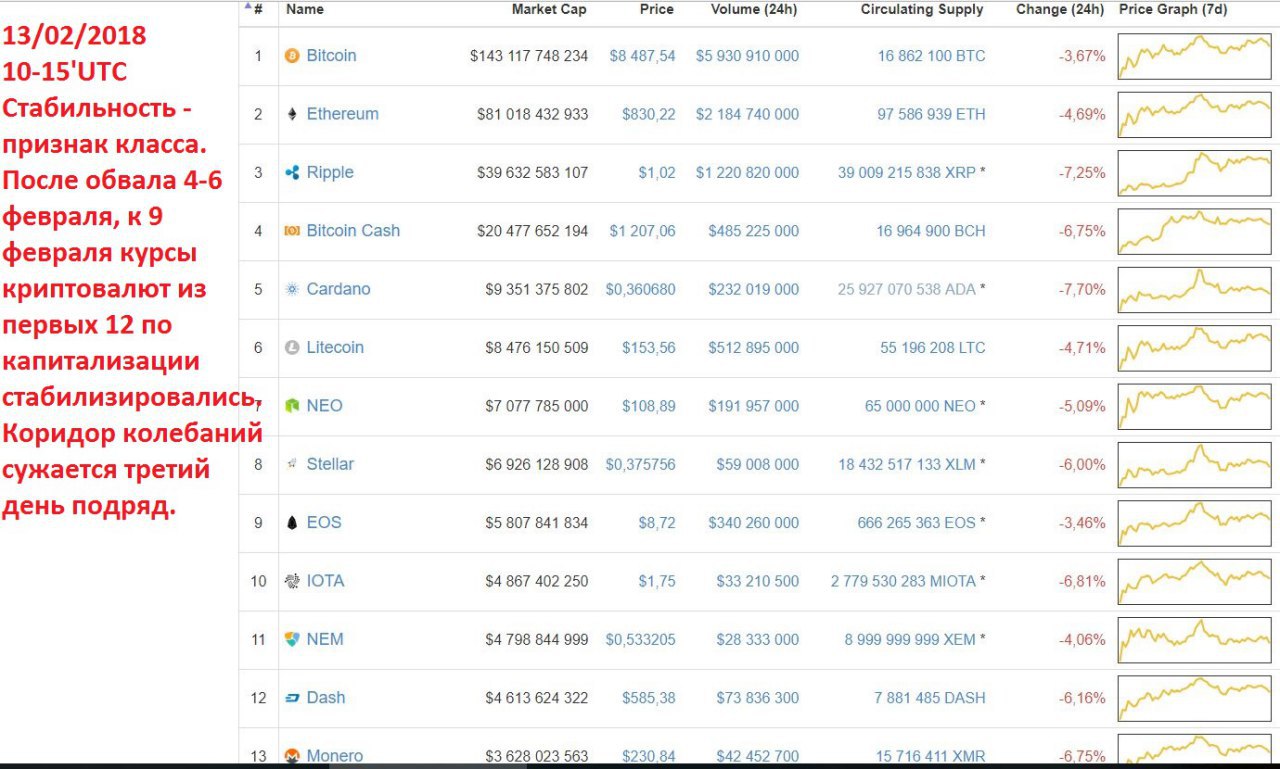Image resolution: width=1280 pixels, height=769 pixels.
Task: Click supply 16 862 100 BTC
Action: point(931,56)
